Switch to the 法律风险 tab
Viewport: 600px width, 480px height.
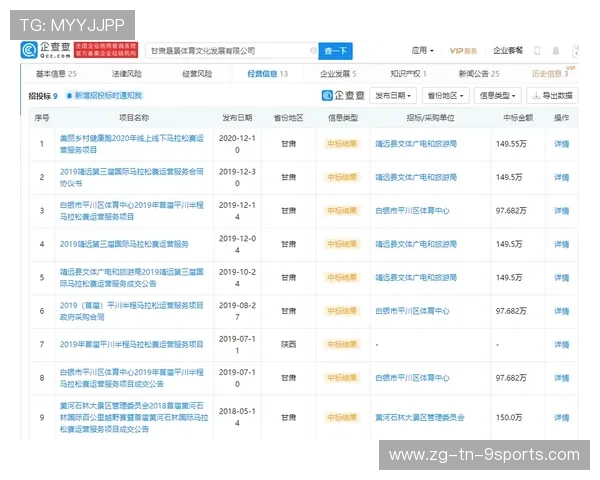point(127,73)
